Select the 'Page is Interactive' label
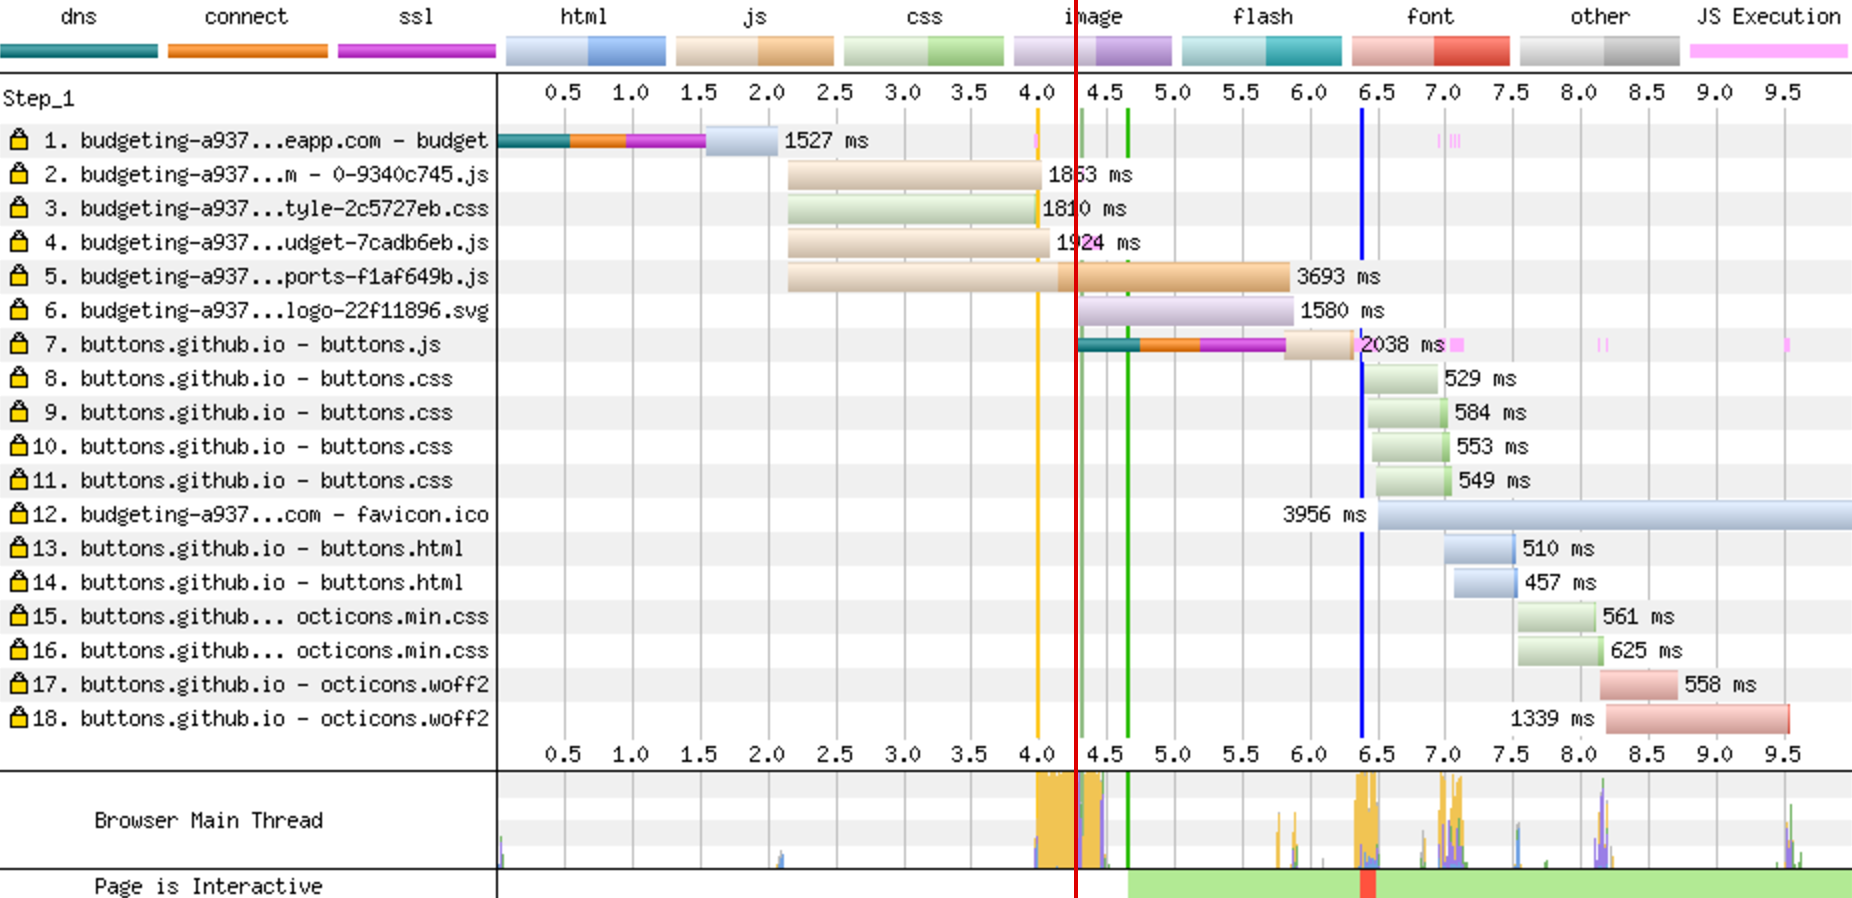Screen dimensions: 1852x898 (208, 886)
